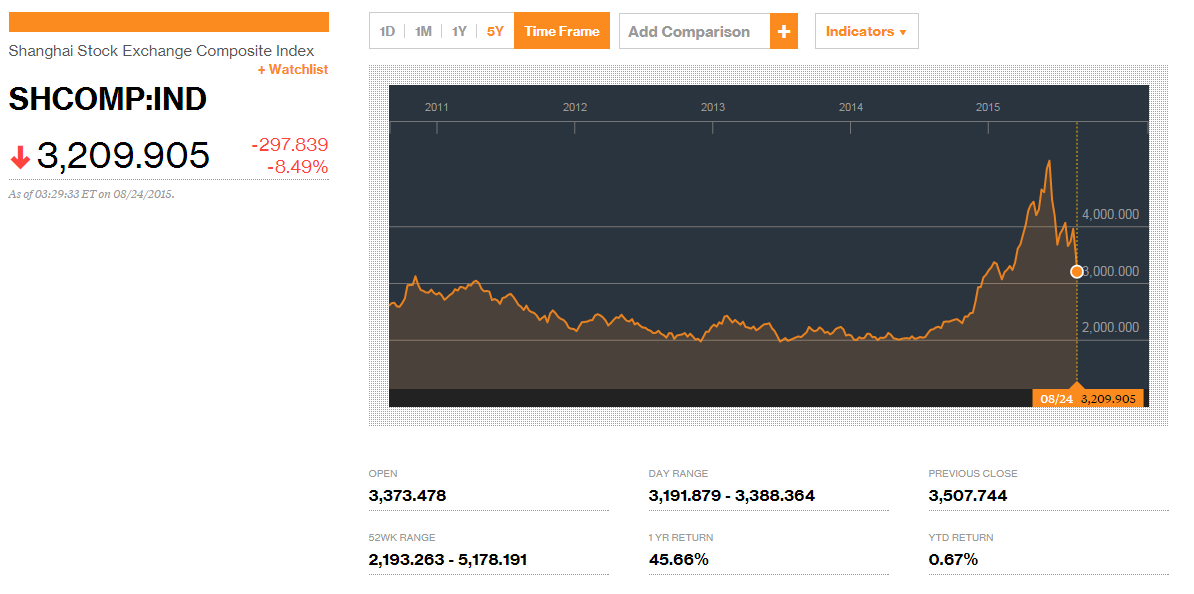Select the 1M time range tab

pos(423,31)
